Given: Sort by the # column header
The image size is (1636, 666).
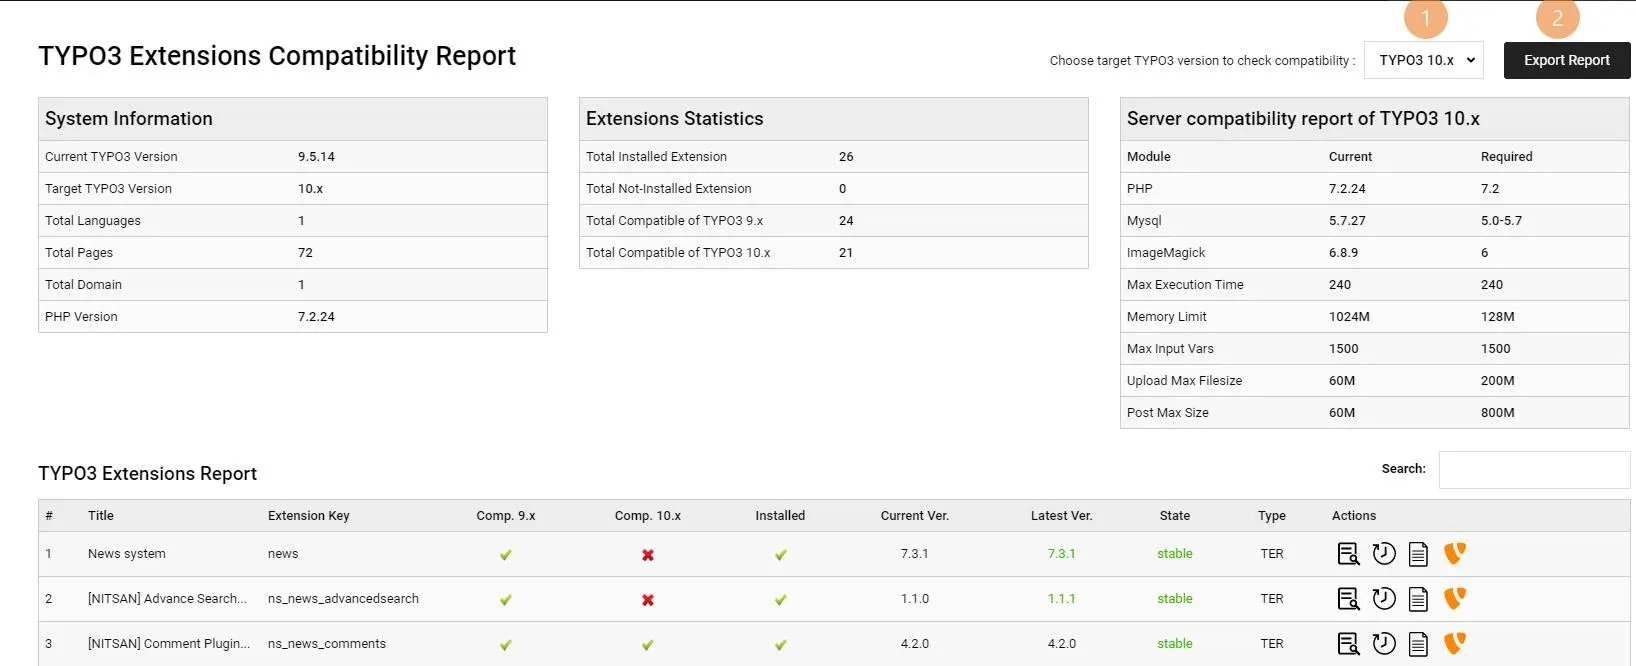Looking at the screenshot, I should [49, 516].
